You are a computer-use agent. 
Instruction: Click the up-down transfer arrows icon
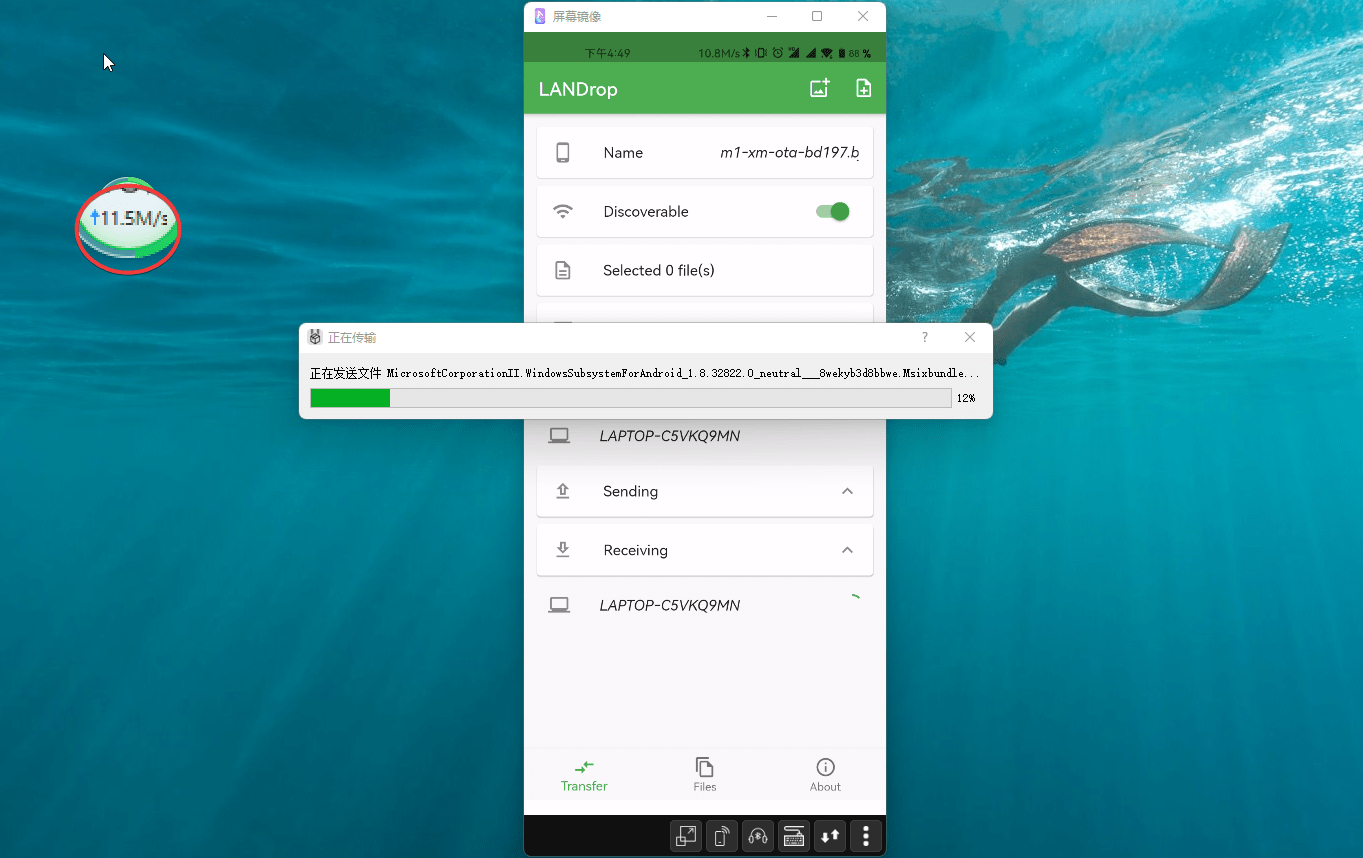[x=830, y=836]
